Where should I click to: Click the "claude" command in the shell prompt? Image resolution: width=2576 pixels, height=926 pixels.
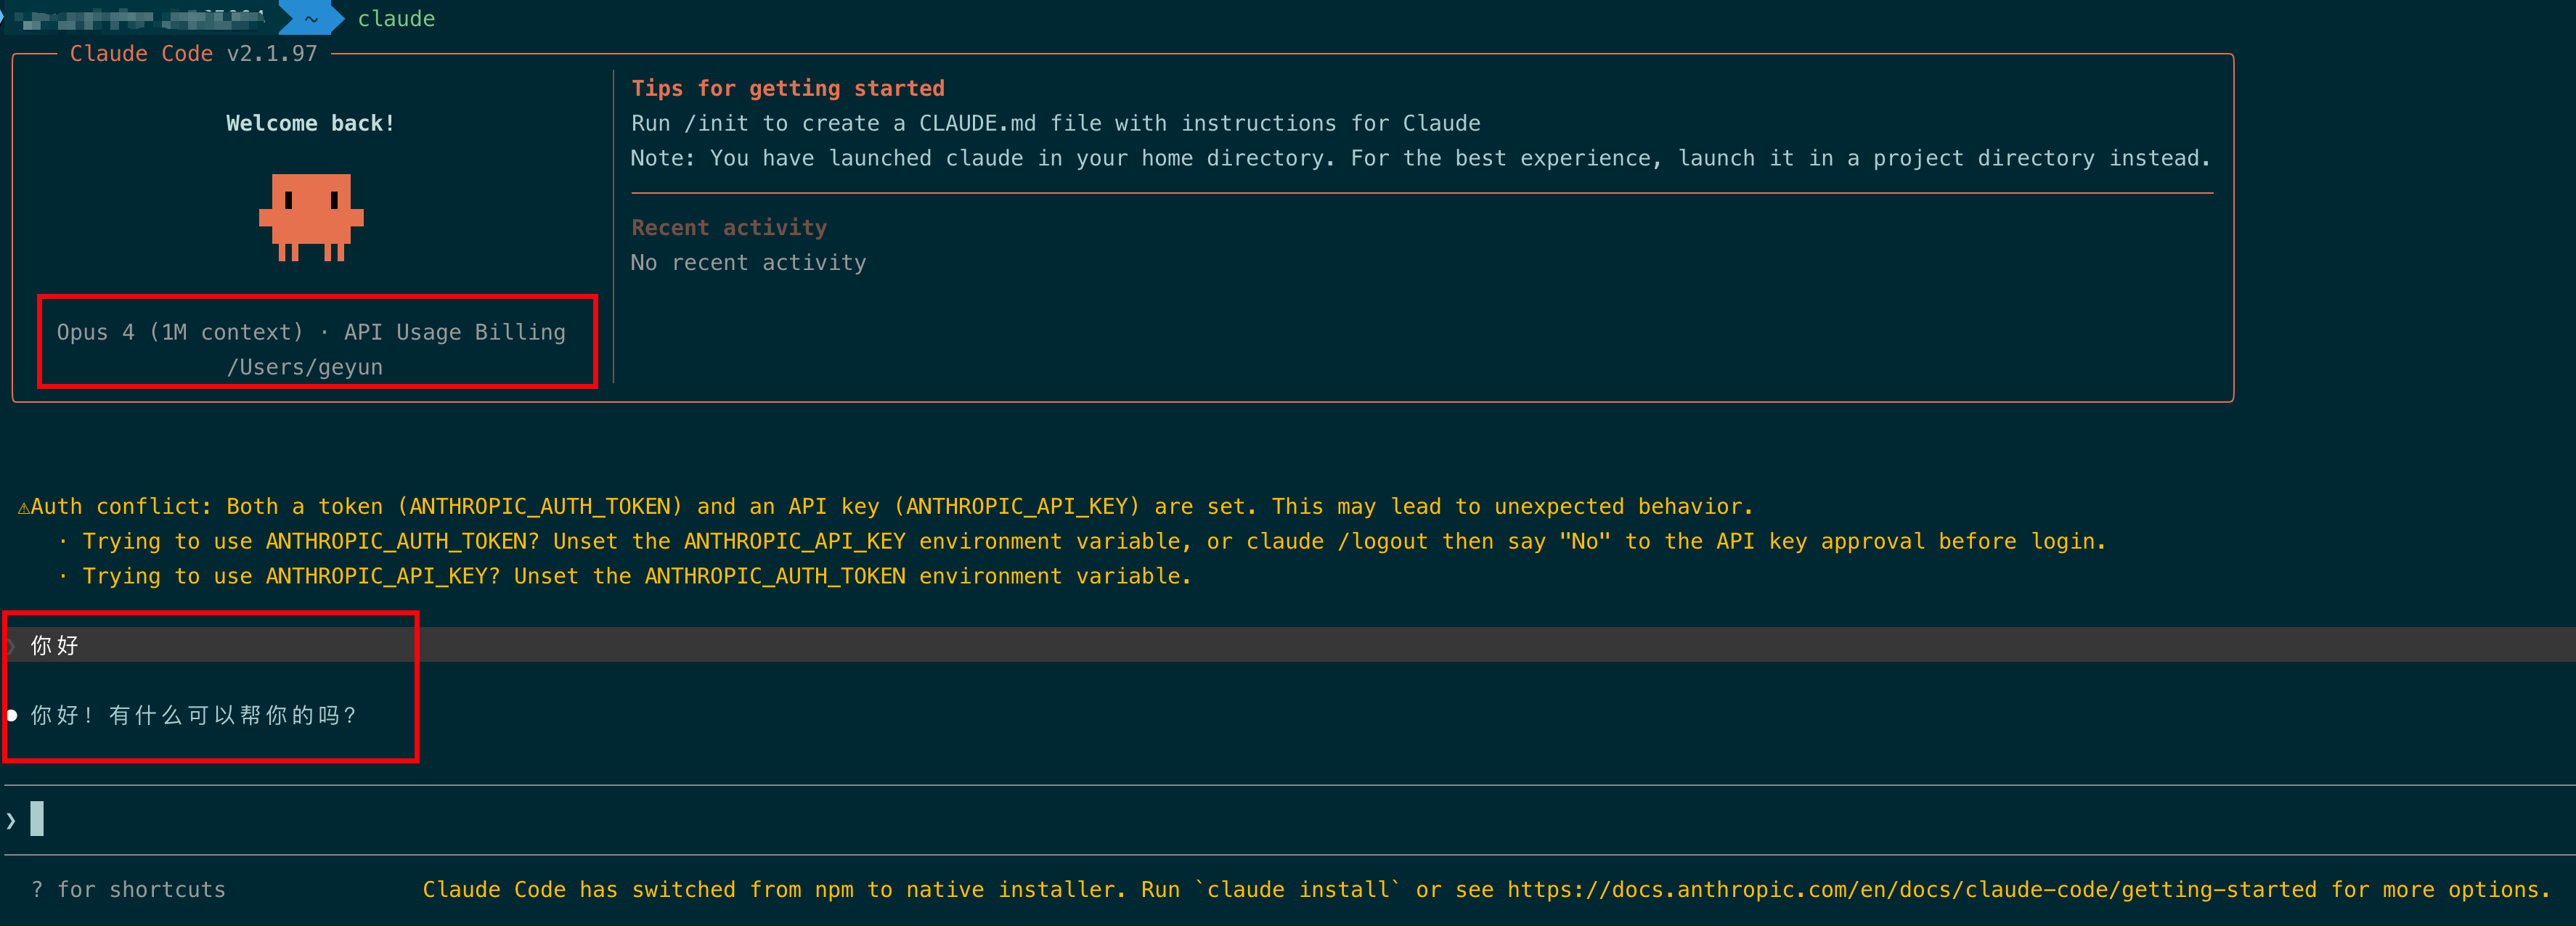pyautogui.click(x=396, y=18)
